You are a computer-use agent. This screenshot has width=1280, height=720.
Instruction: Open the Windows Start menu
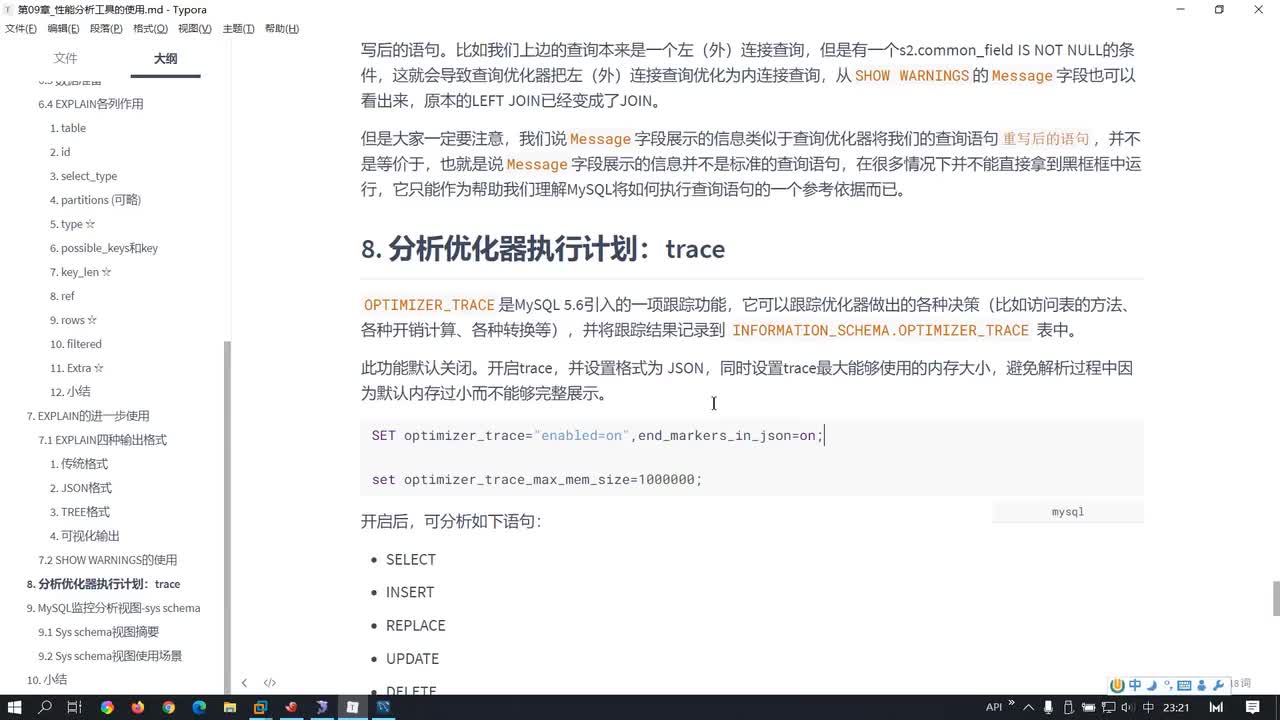(17, 707)
